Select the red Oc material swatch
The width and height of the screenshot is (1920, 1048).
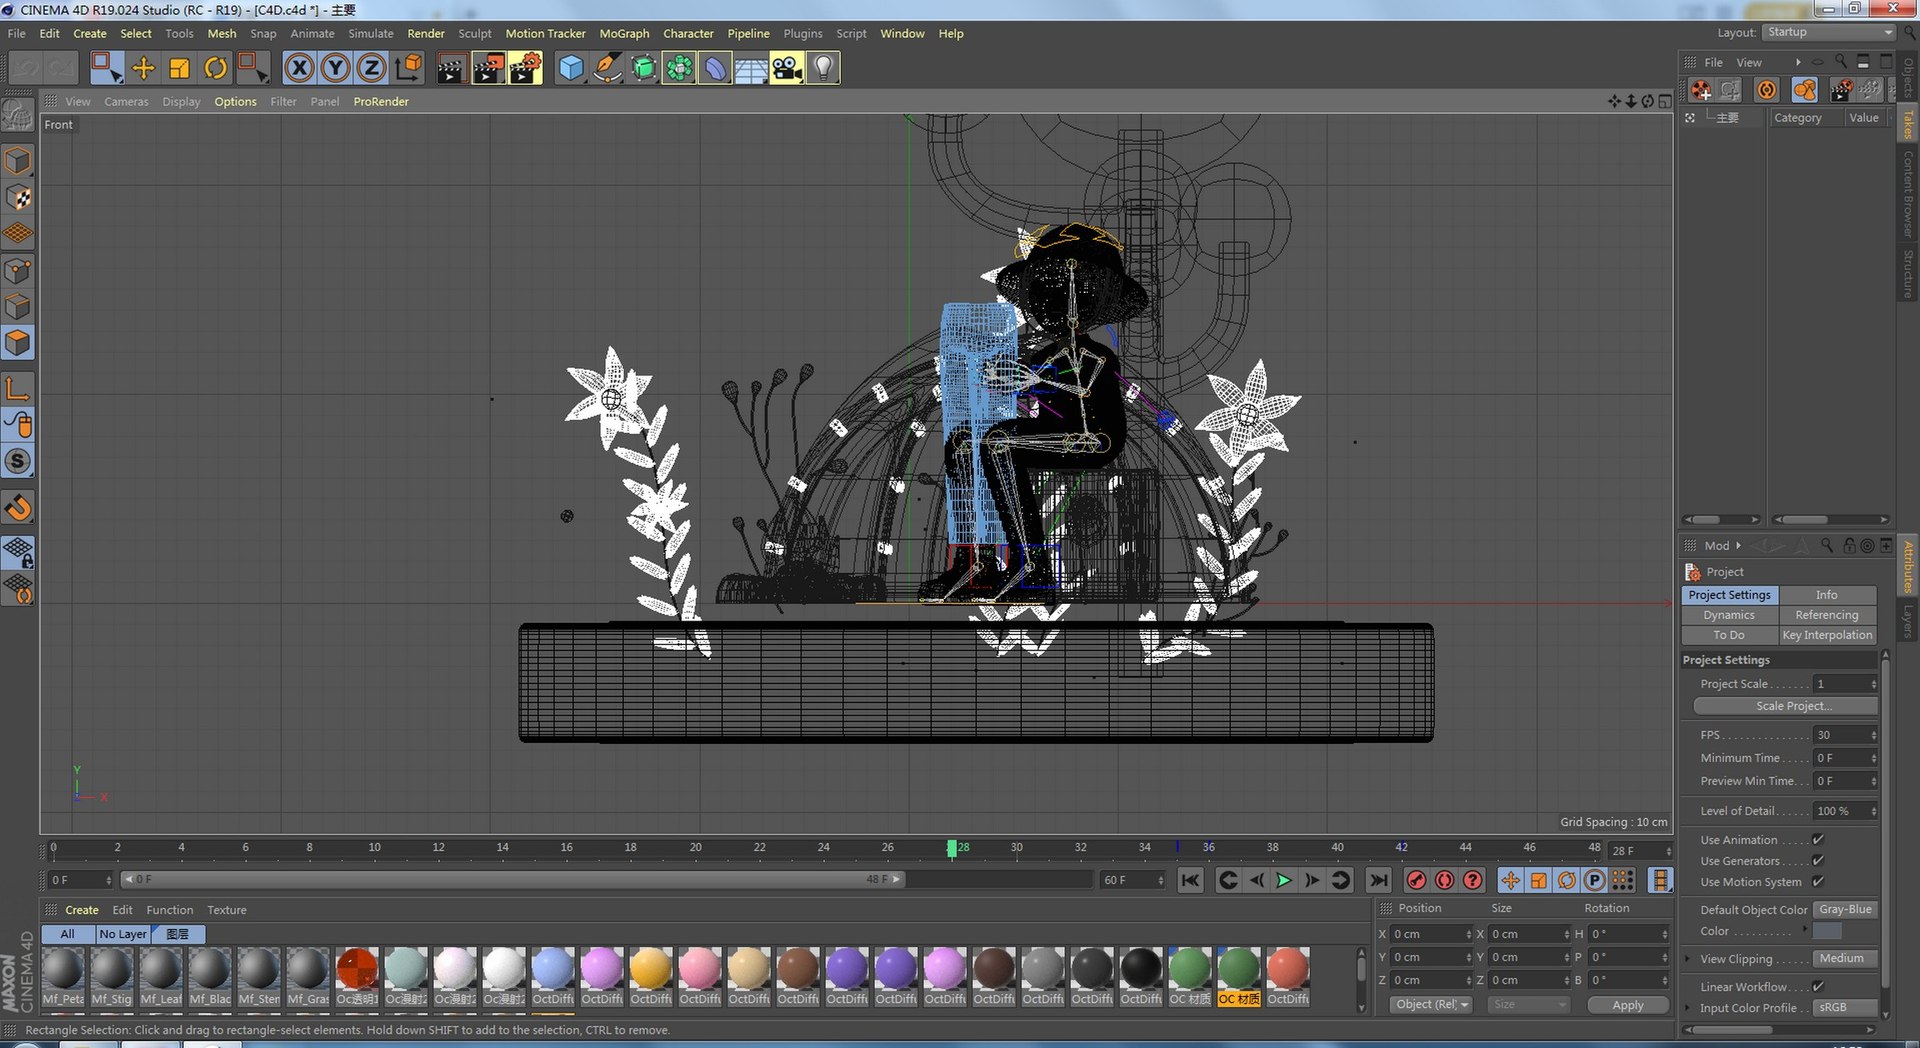[357, 977]
